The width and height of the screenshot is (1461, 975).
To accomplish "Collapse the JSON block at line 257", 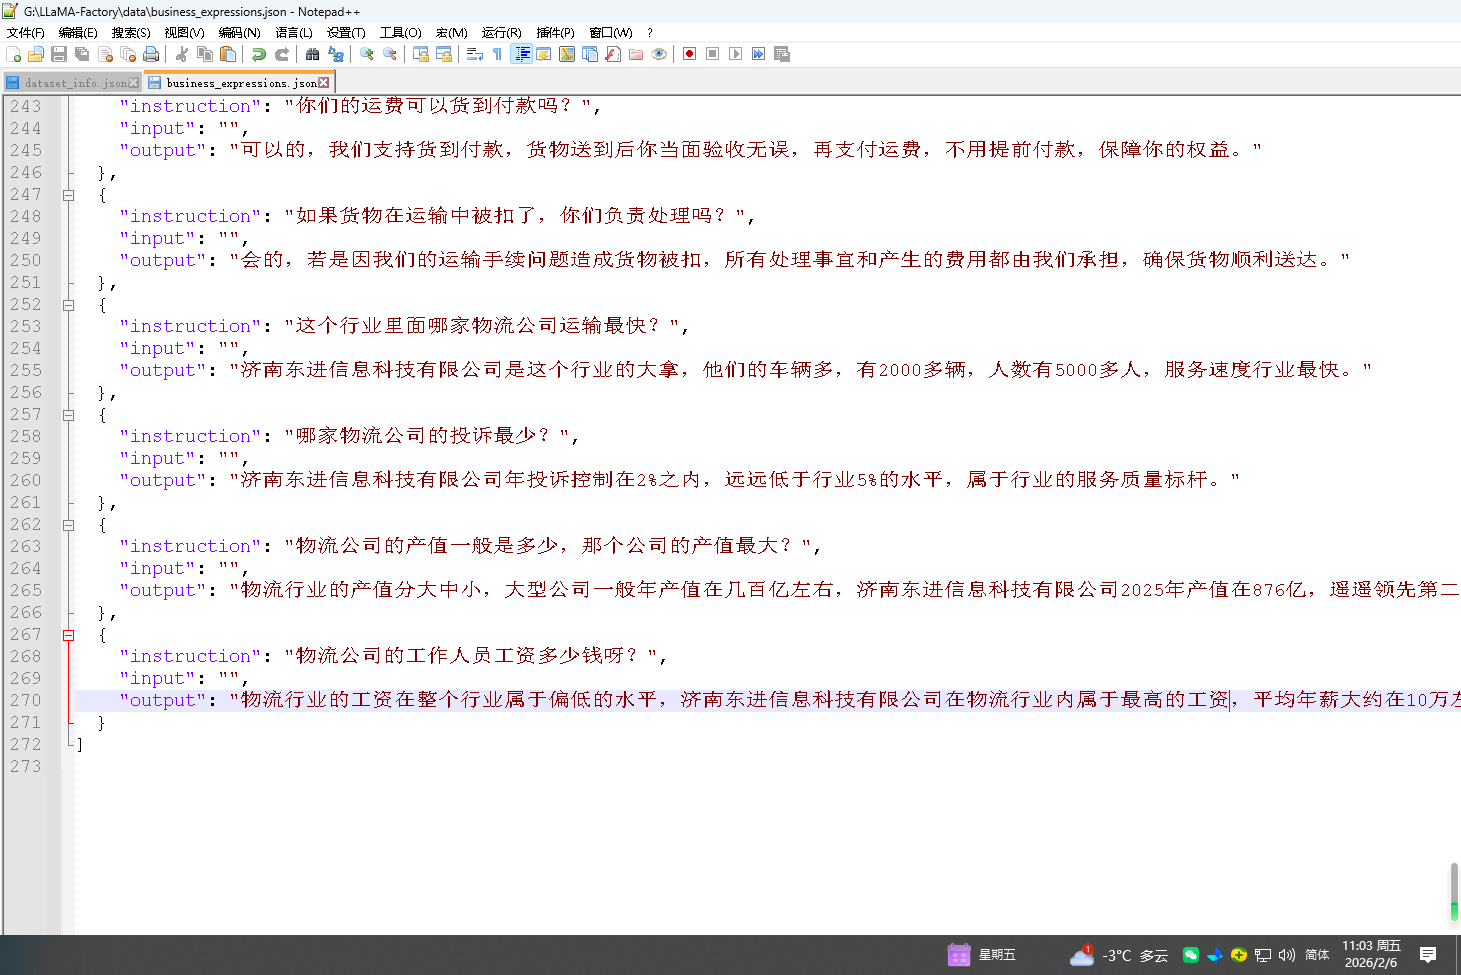I will pos(69,415).
